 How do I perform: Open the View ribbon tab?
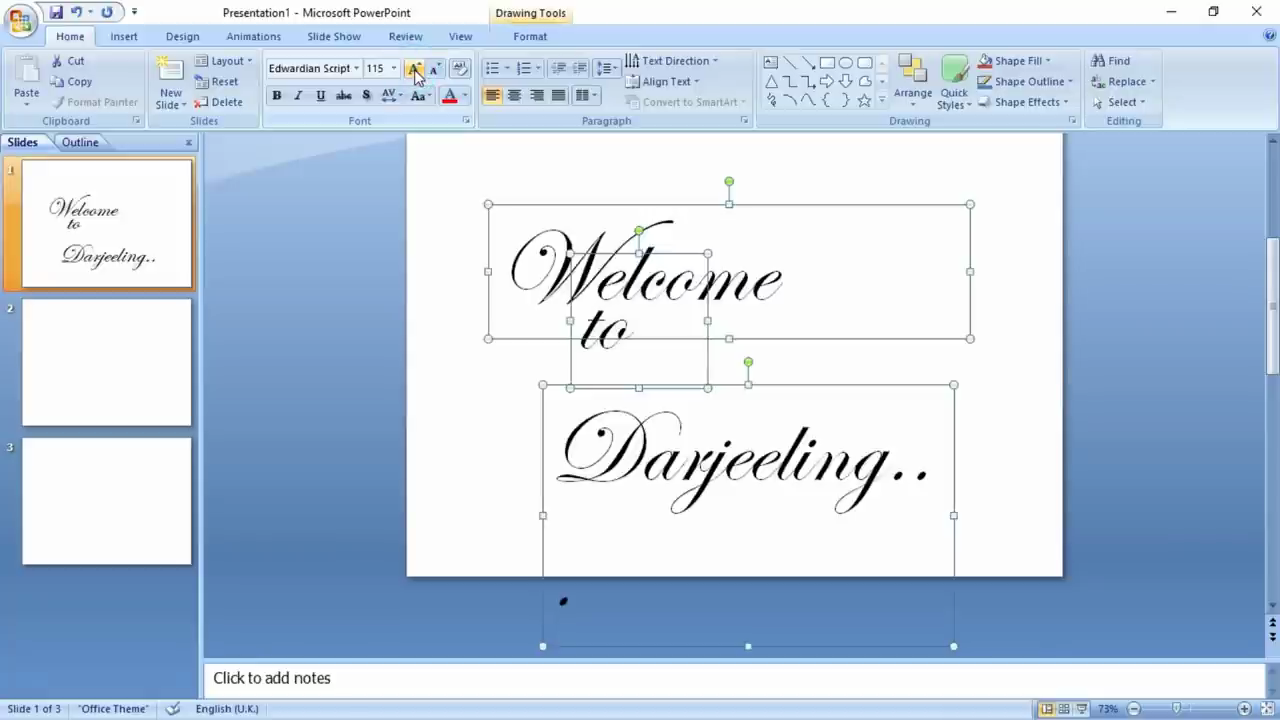click(460, 36)
